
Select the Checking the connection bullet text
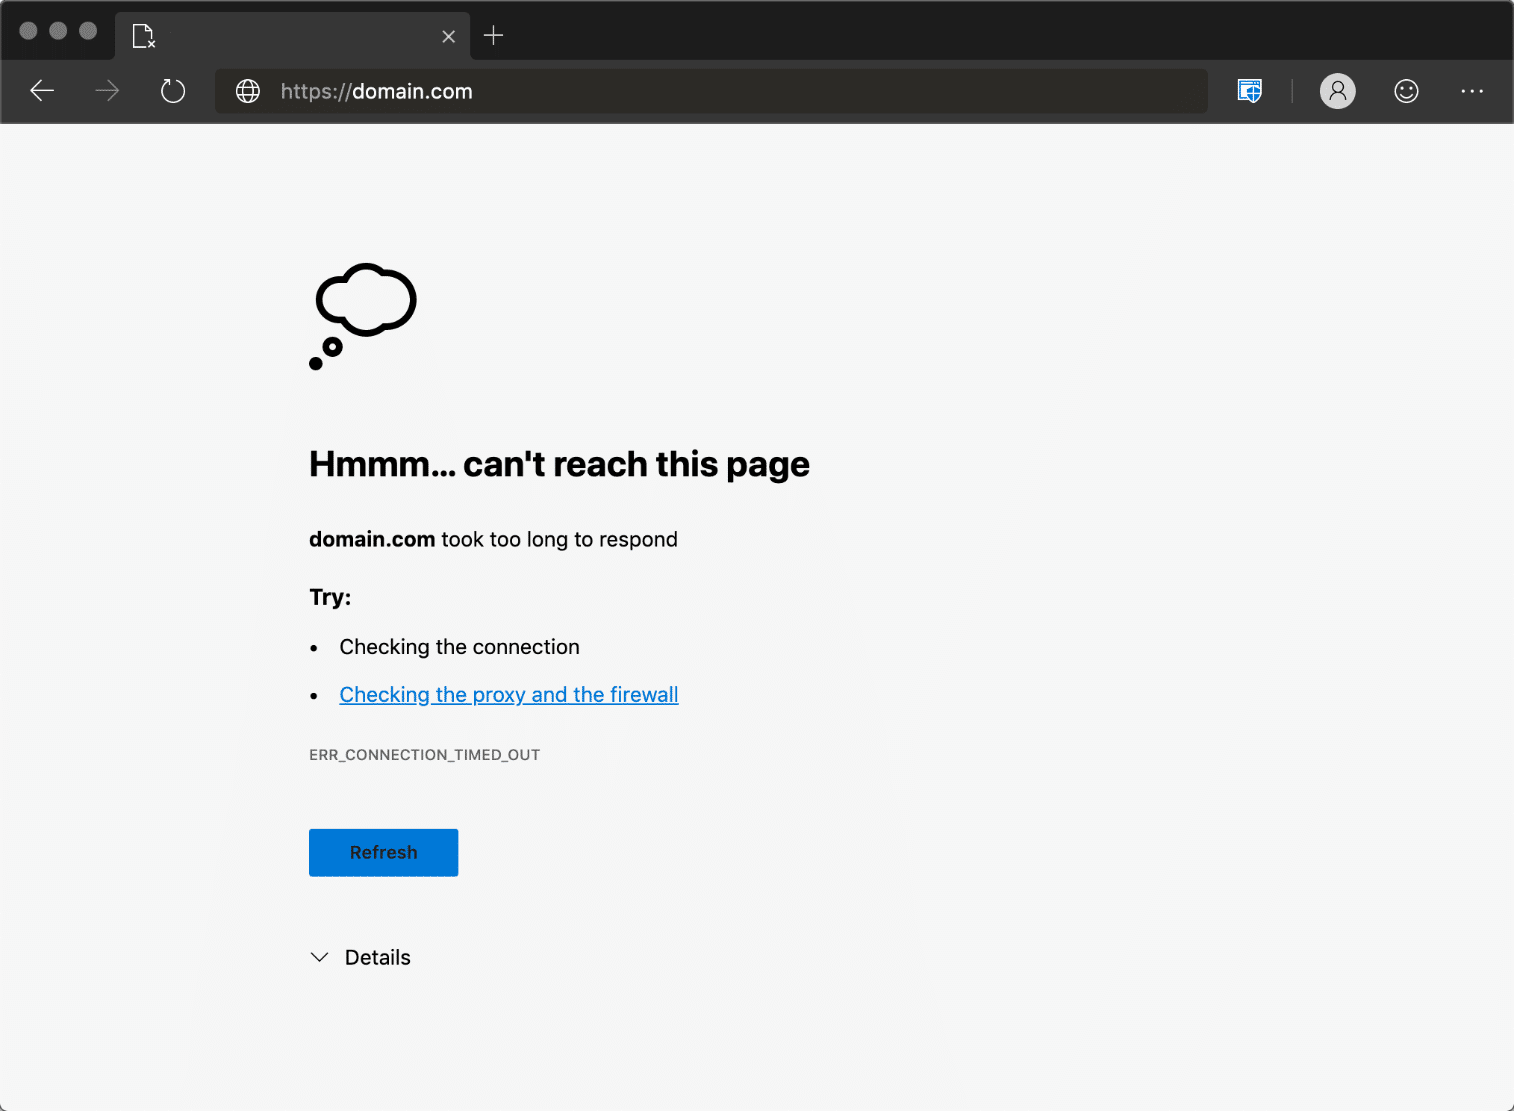[459, 646]
